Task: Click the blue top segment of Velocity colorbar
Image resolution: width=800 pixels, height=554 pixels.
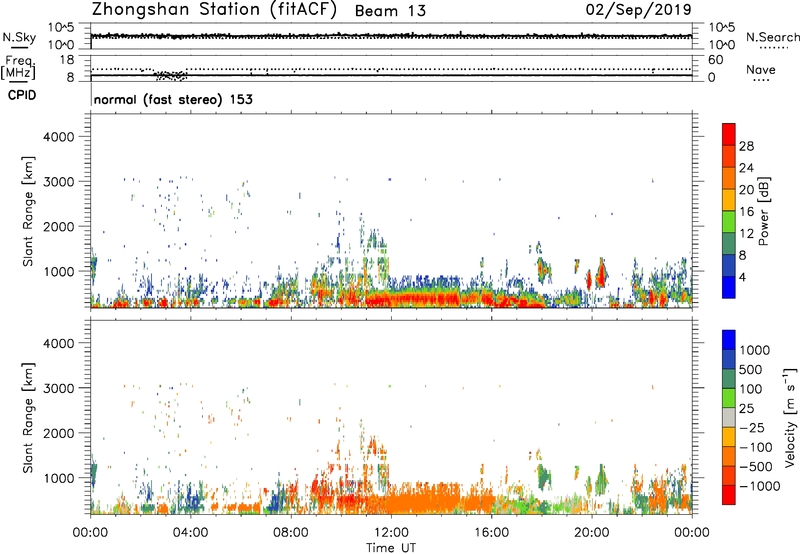Action: tap(729, 340)
